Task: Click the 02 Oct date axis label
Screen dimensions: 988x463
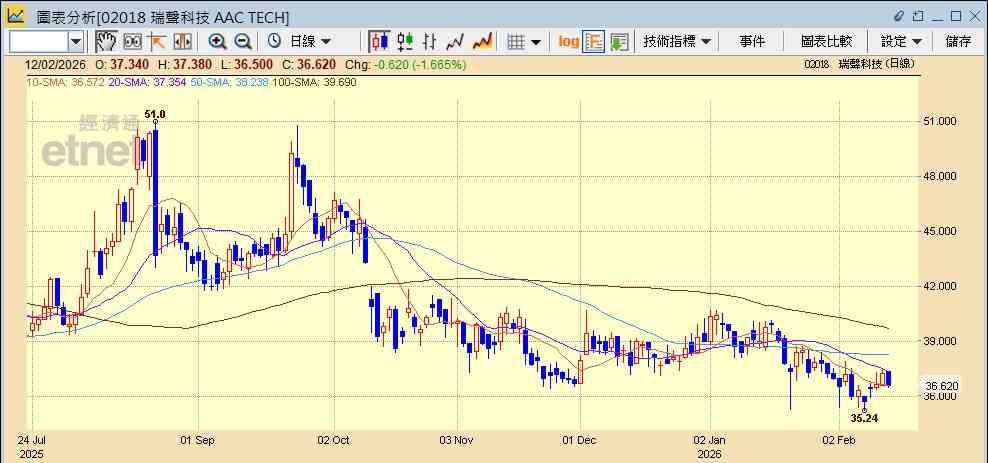Action: [334, 440]
